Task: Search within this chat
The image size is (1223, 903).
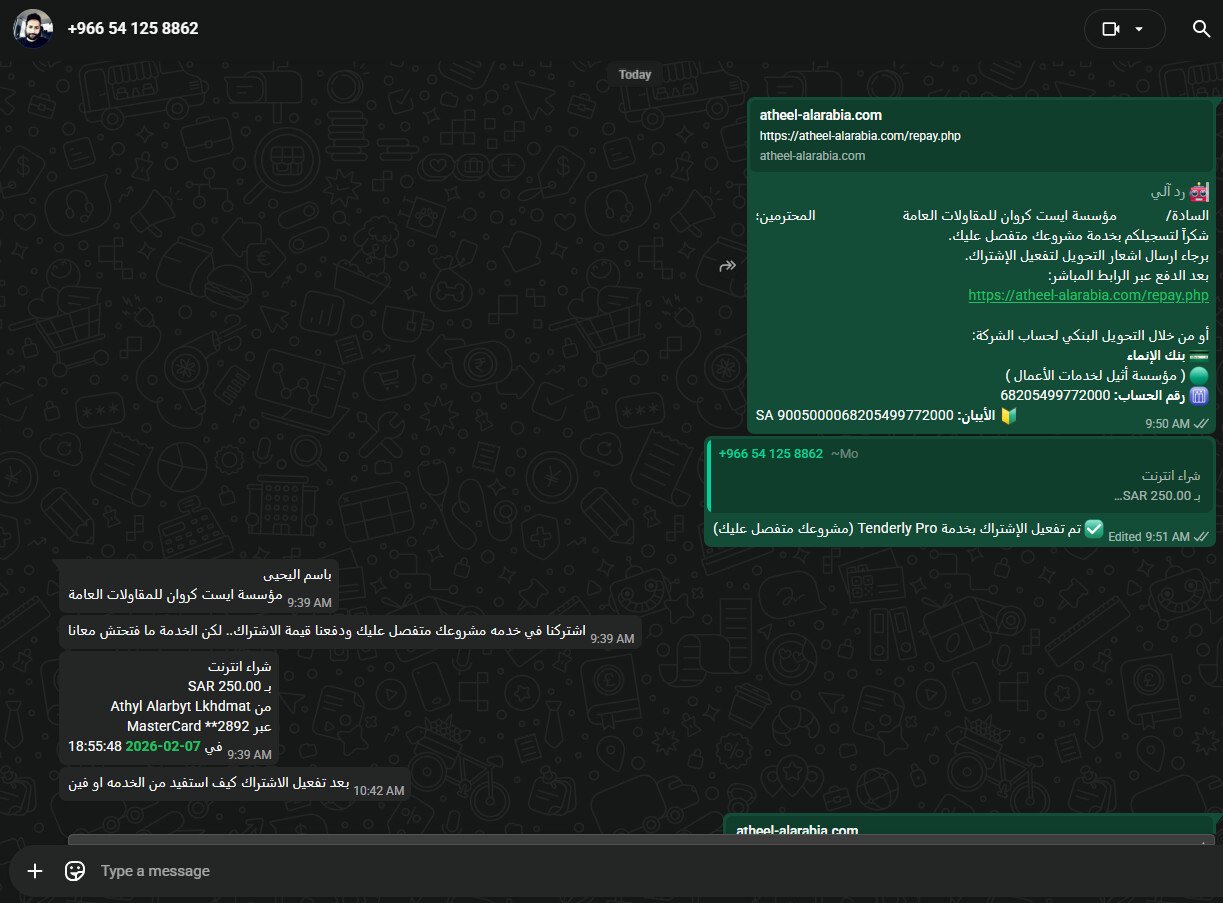Action: [1201, 29]
